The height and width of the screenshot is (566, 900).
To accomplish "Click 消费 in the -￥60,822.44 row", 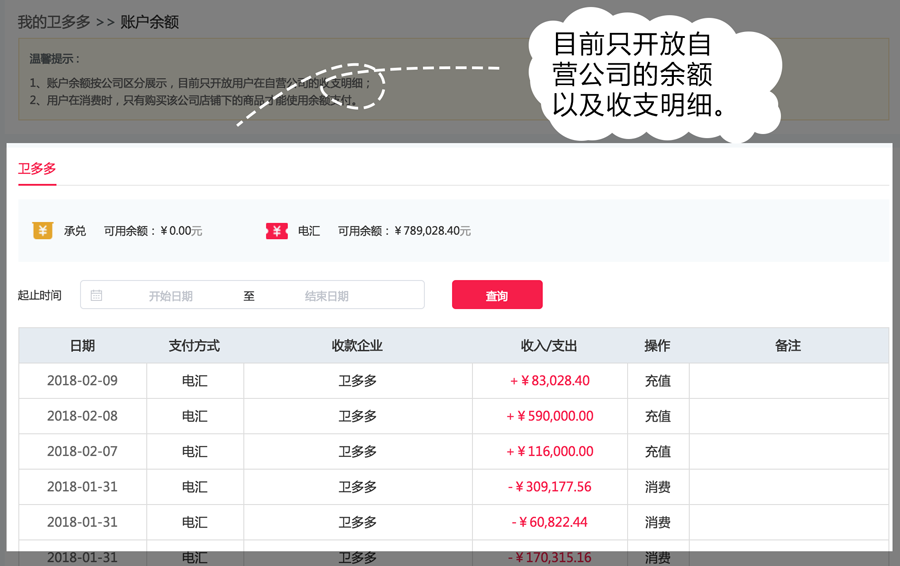I will coord(658,522).
